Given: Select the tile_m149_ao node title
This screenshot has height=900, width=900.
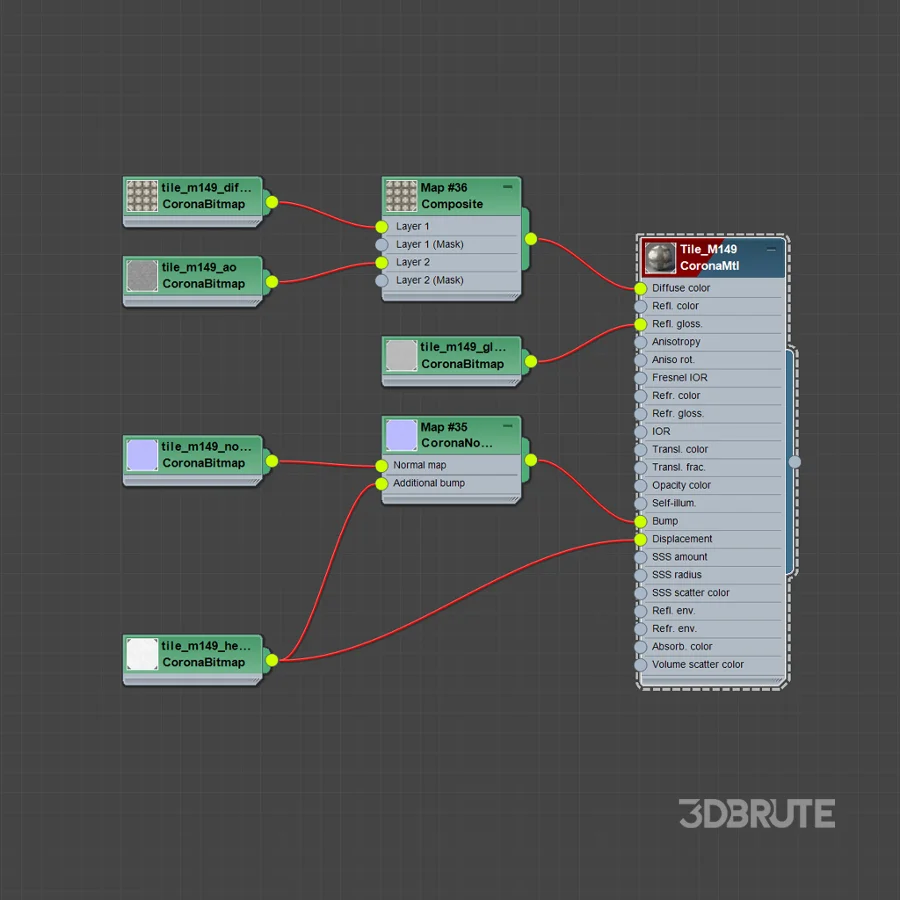Looking at the screenshot, I should tap(199, 267).
